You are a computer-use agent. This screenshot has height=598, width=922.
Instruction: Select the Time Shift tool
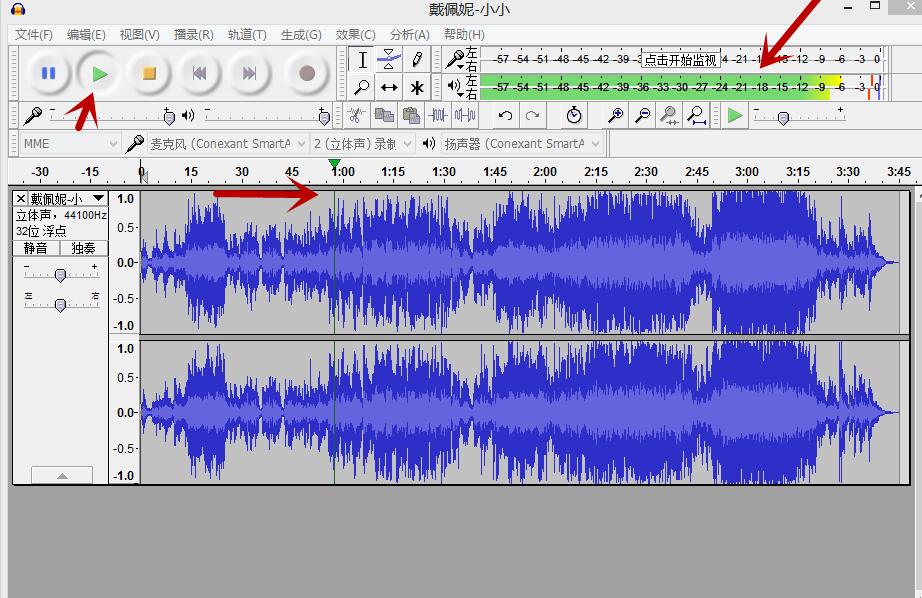389,88
